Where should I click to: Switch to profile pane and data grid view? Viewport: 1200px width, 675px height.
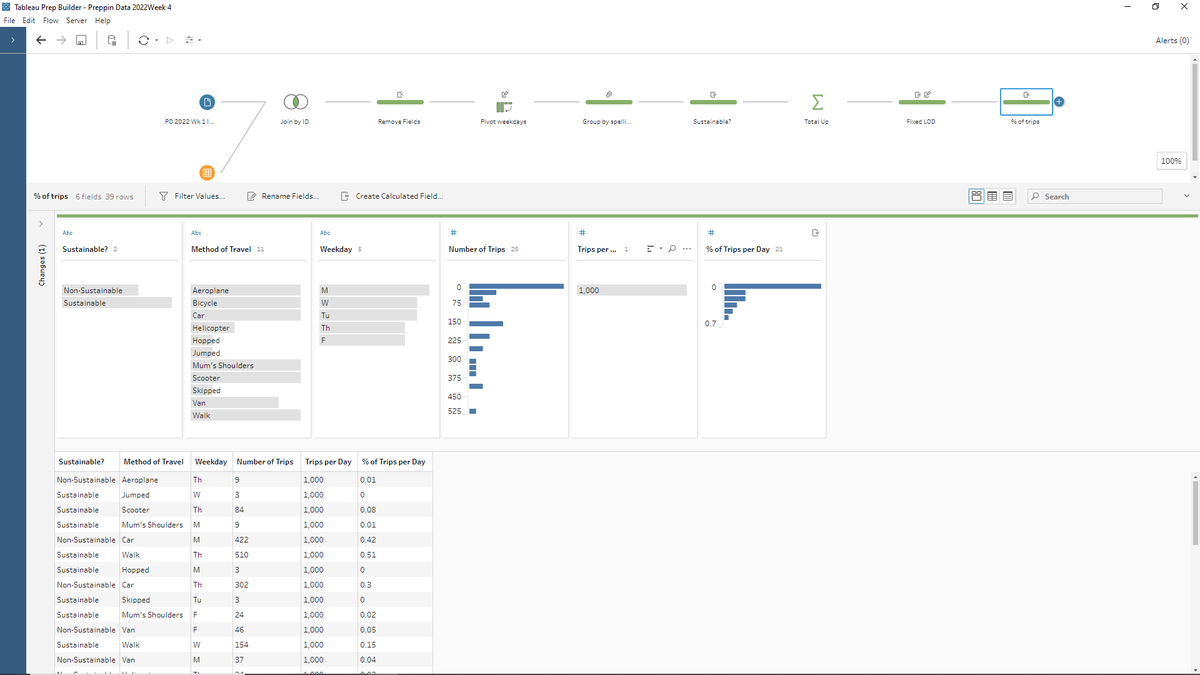[x=976, y=196]
